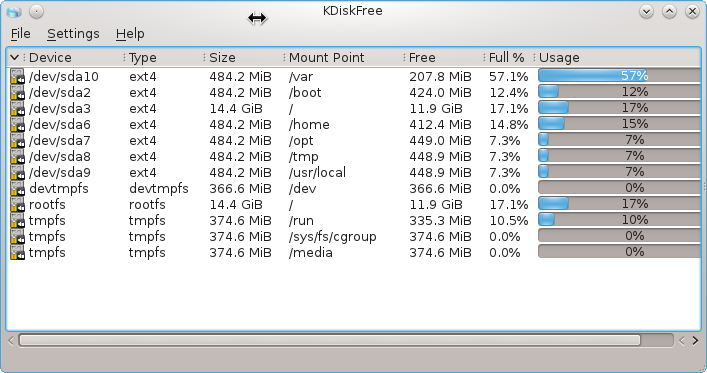The width and height of the screenshot is (707, 373).
Task: Click the /sys/fs/cgroup mount point cell
Action: (x=333, y=237)
